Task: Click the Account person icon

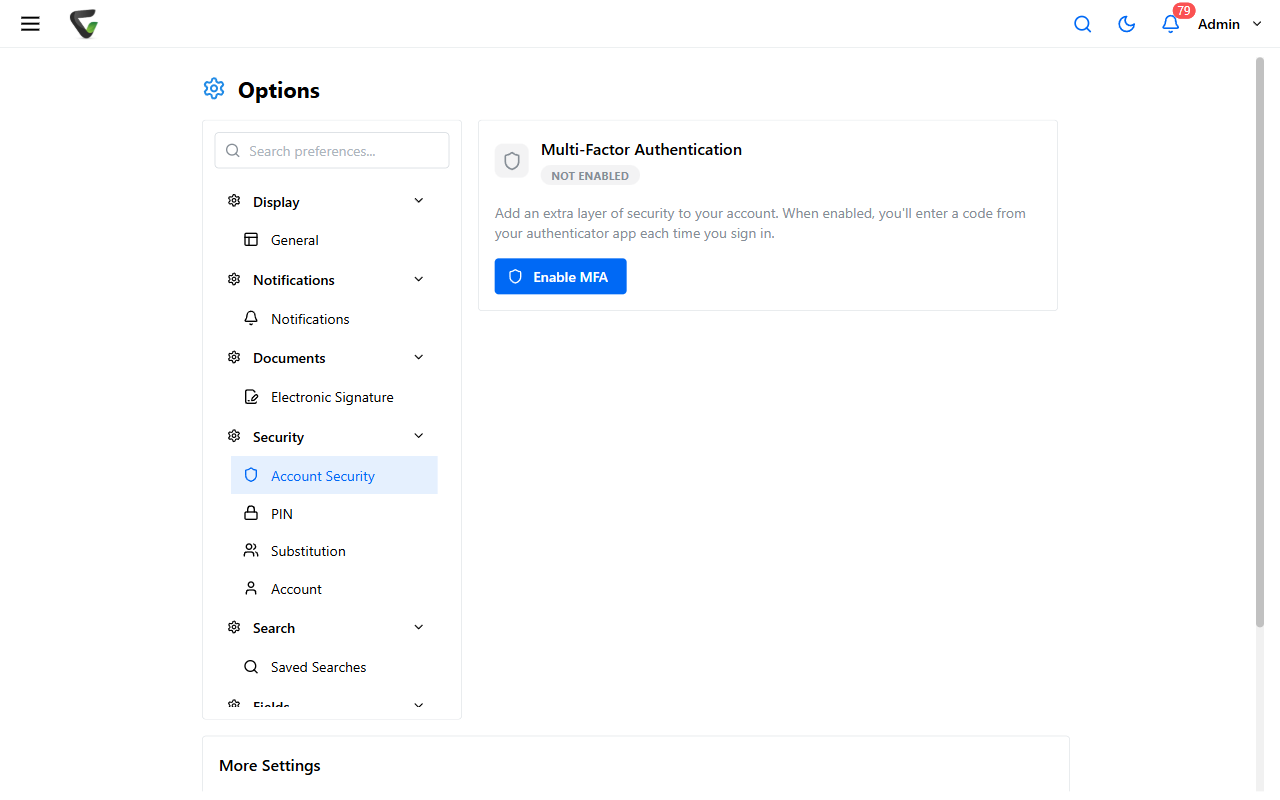Action: (251, 589)
